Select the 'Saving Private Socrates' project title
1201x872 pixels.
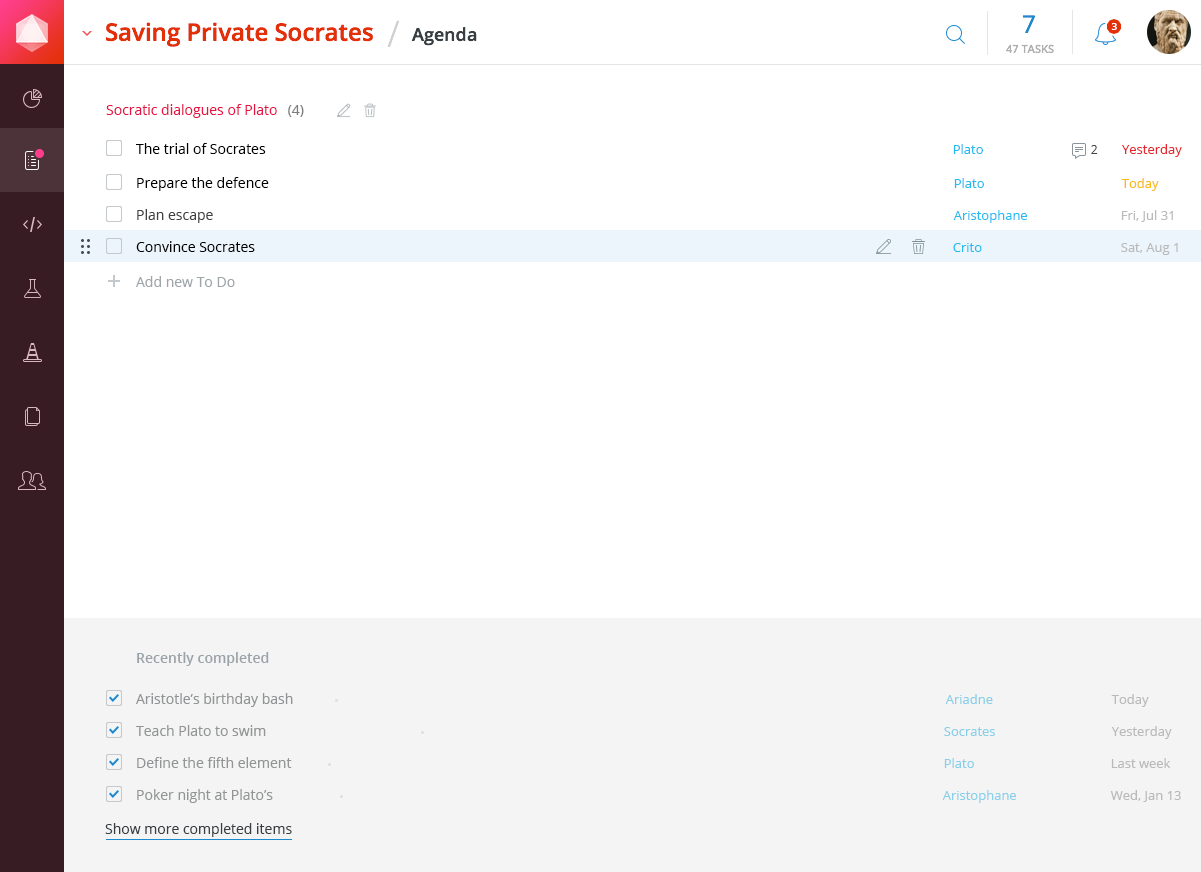pyautogui.click(x=239, y=32)
